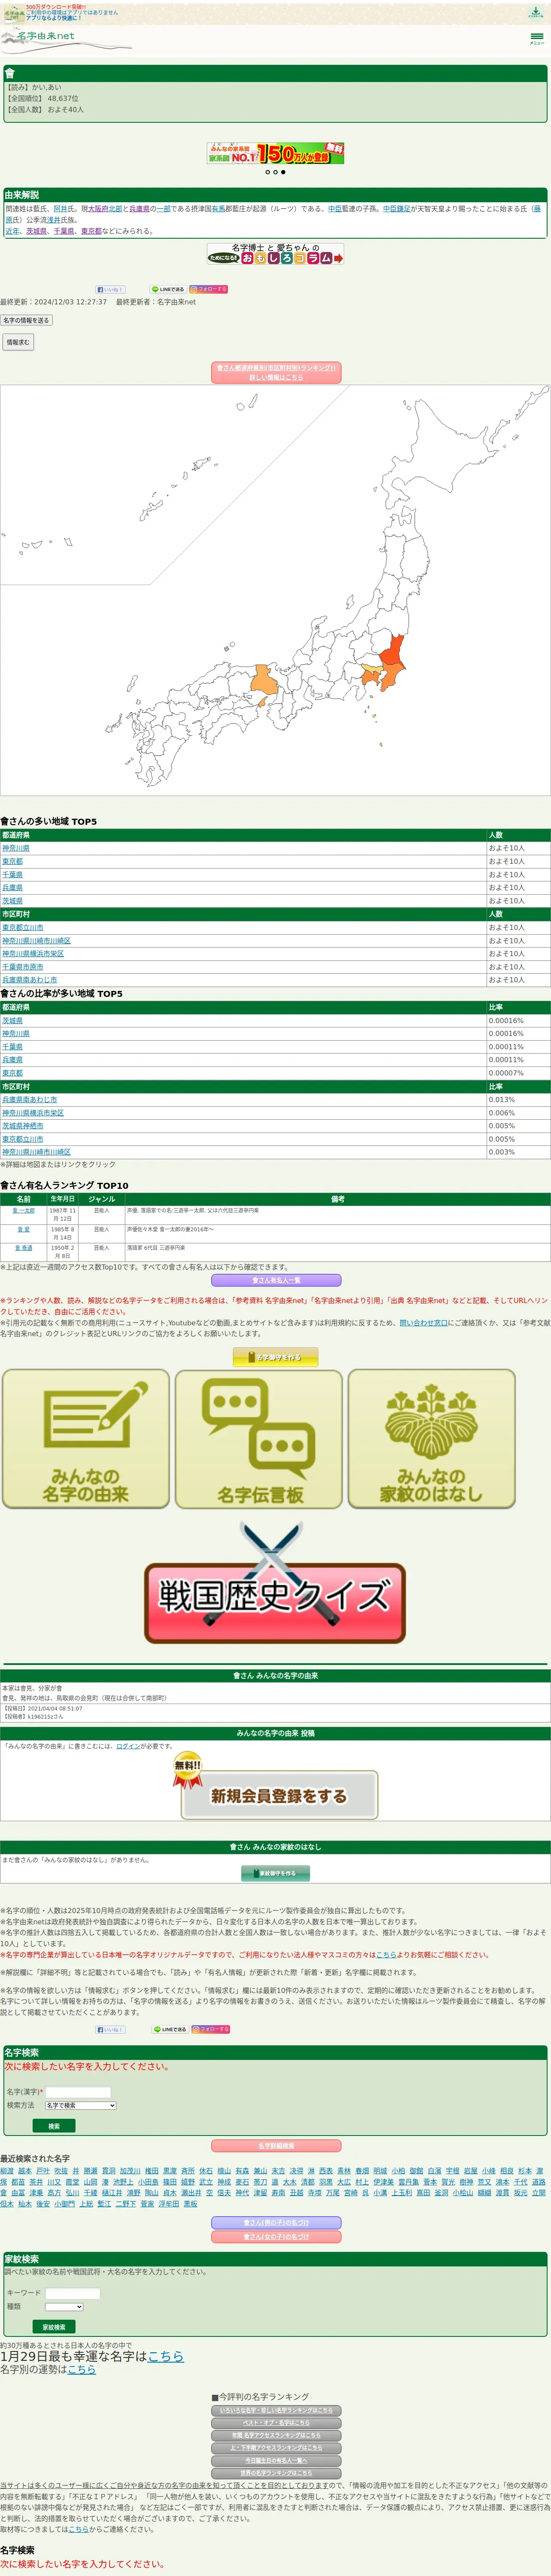551x2576 pixels.
Task: Click the 名字御守を作る button
Action: click(x=275, y=1357)
